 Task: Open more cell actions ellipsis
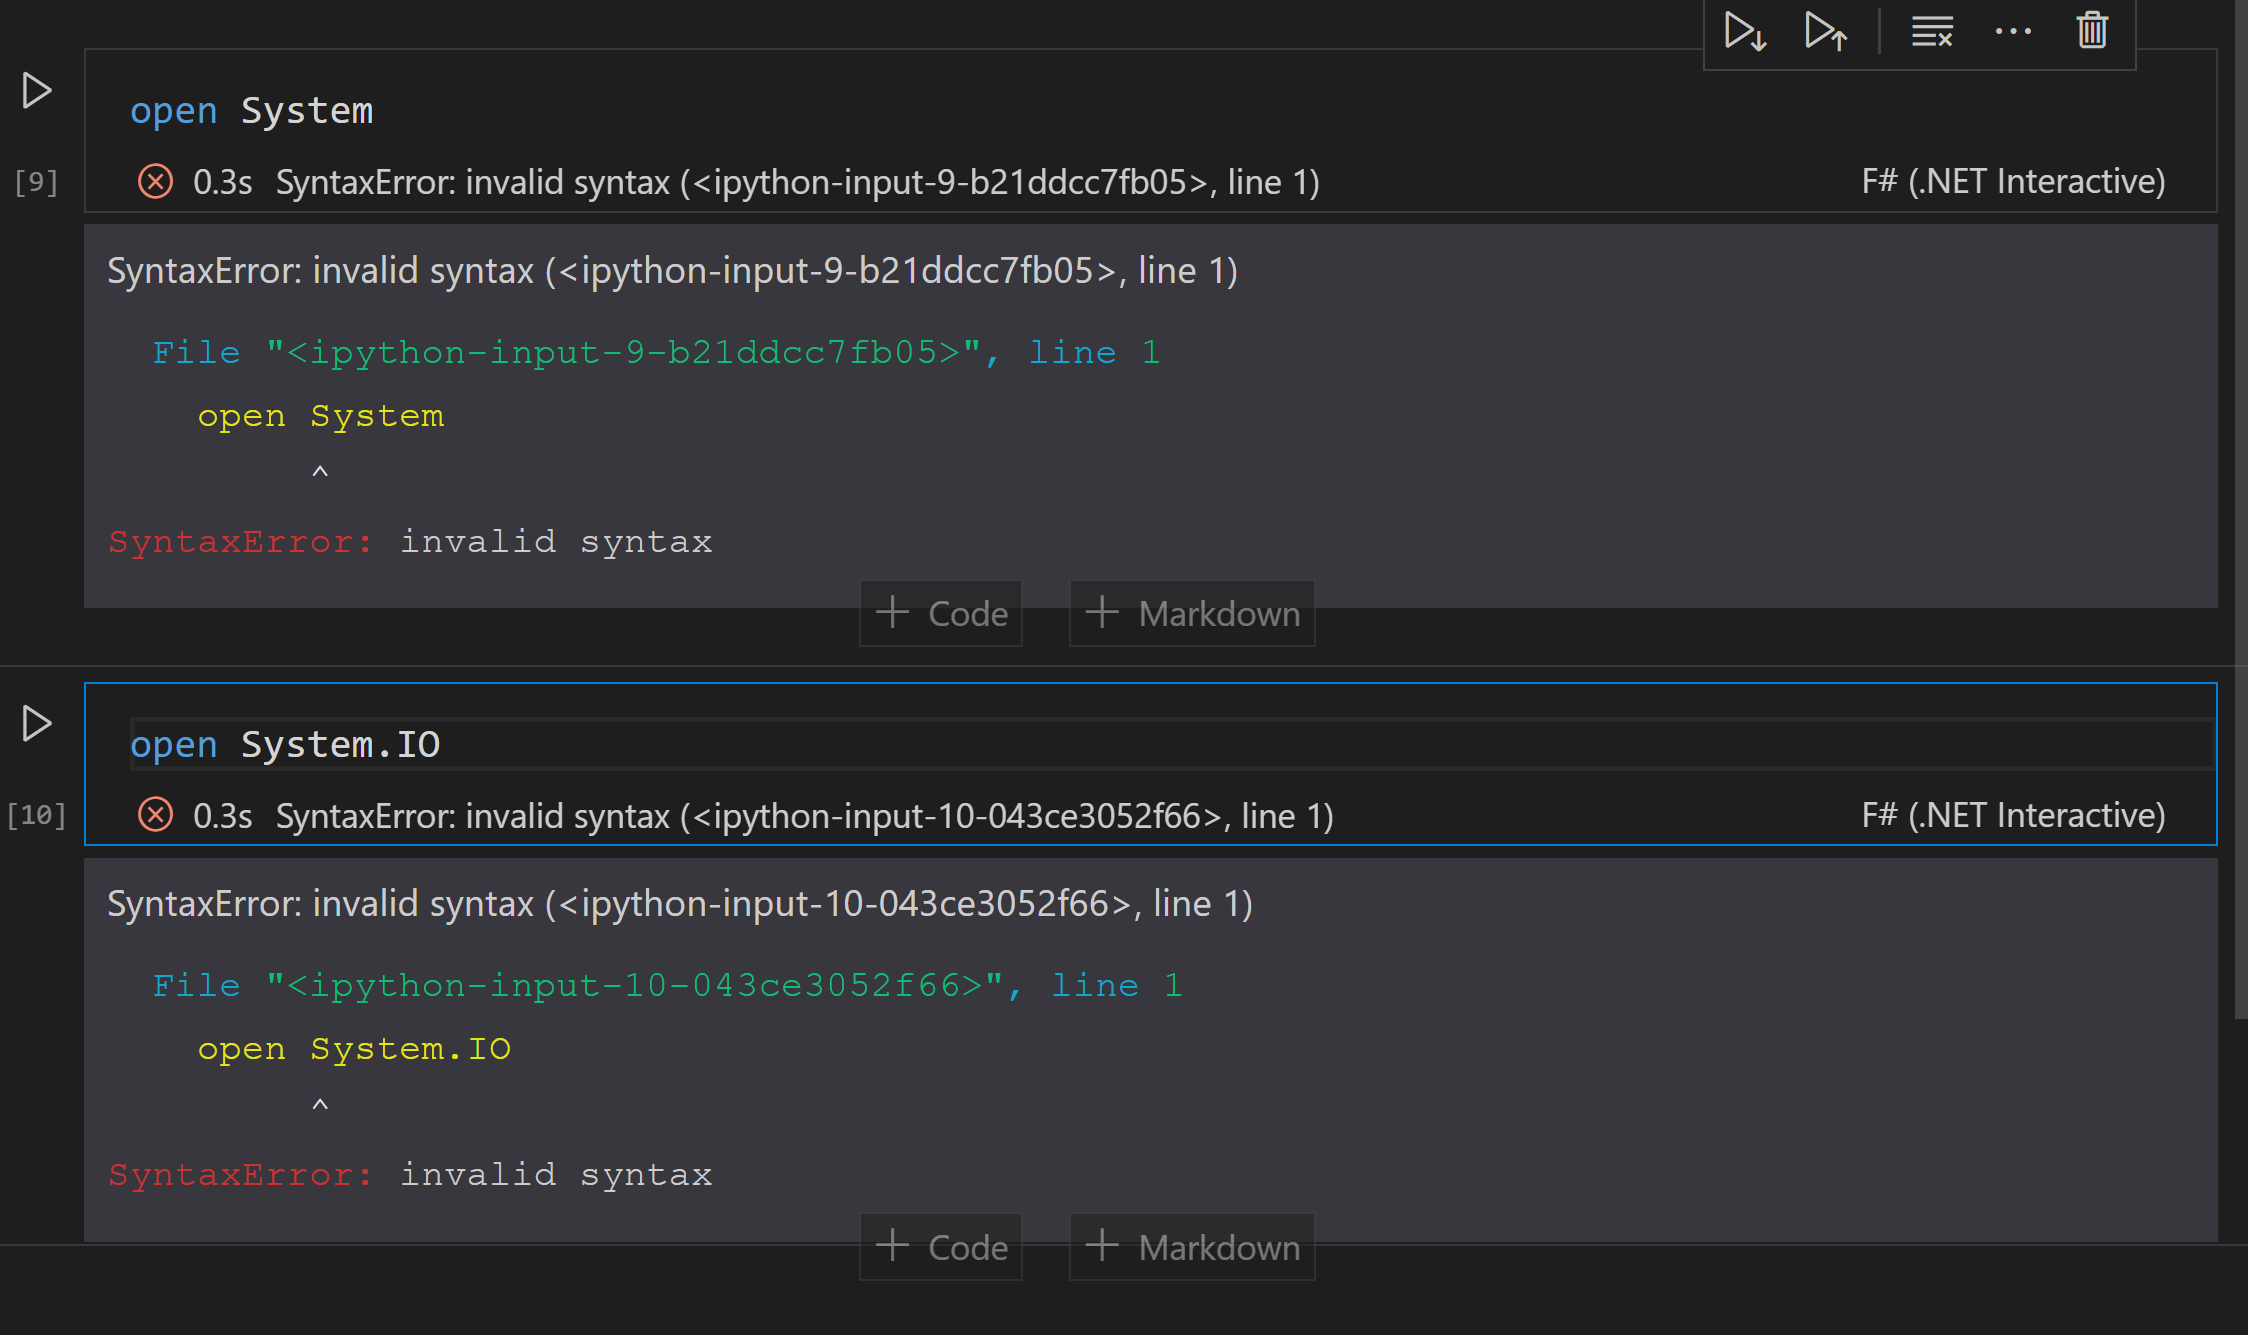tap(2013, 31)
